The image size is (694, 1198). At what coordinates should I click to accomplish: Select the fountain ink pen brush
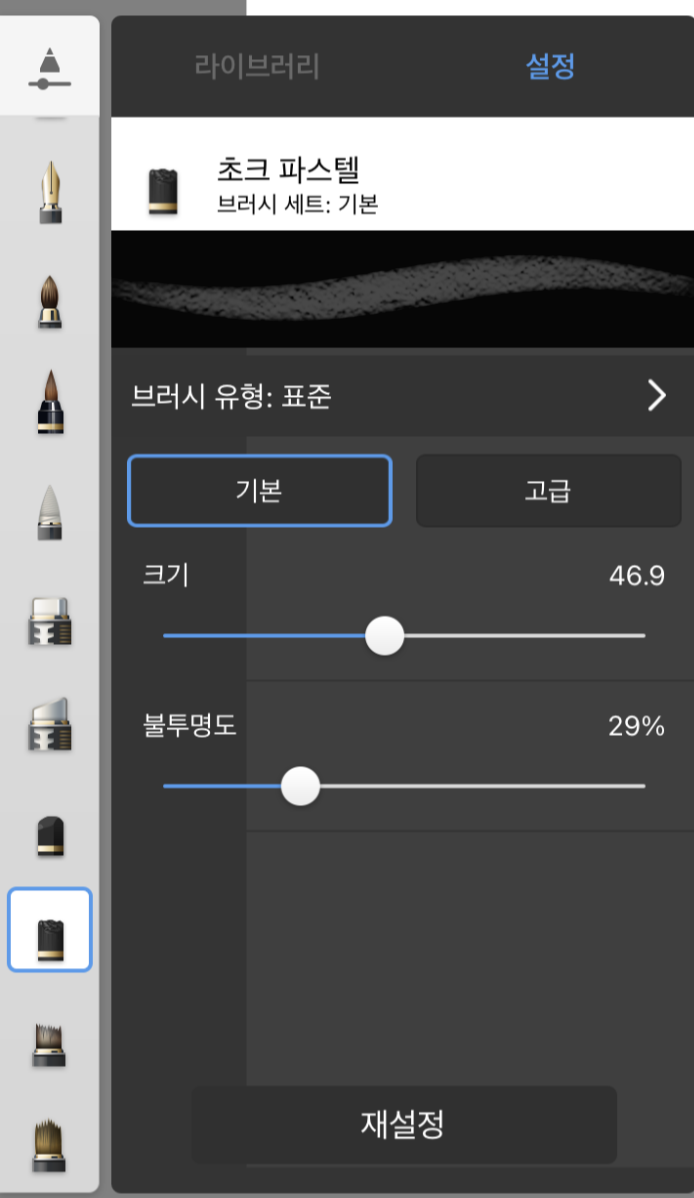50,191
